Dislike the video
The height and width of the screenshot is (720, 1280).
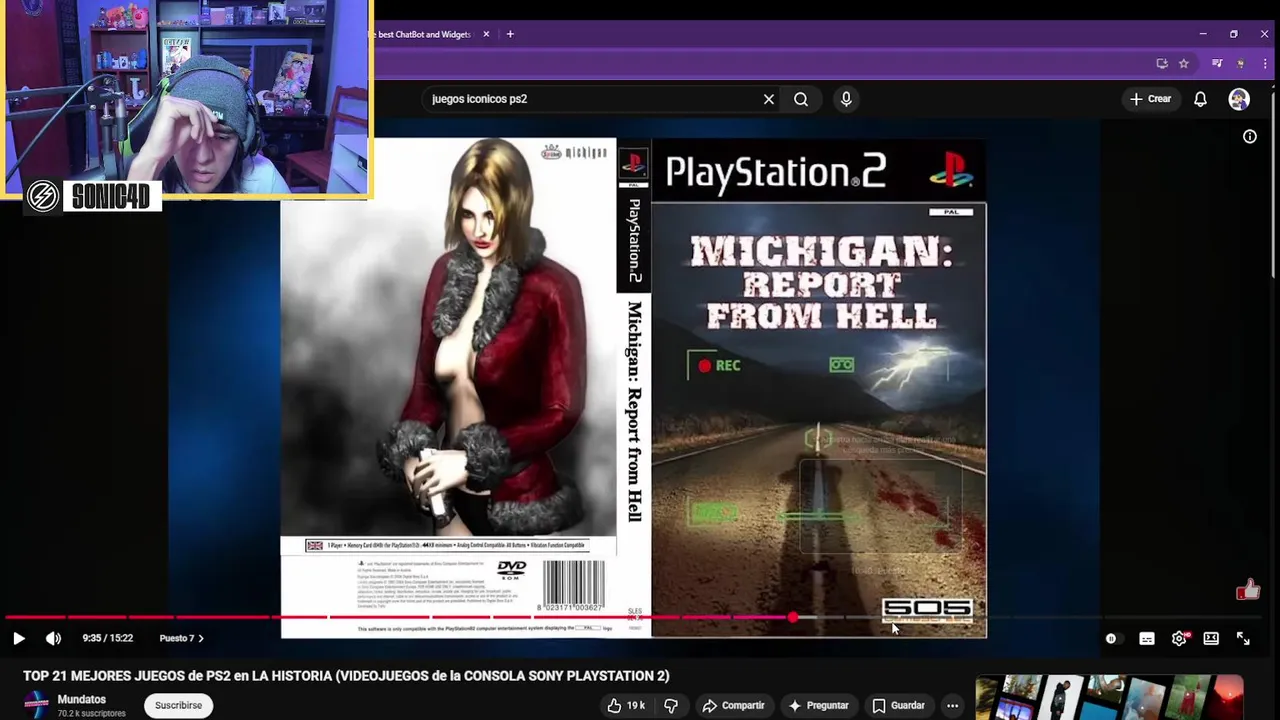click(x=671, y=705)
